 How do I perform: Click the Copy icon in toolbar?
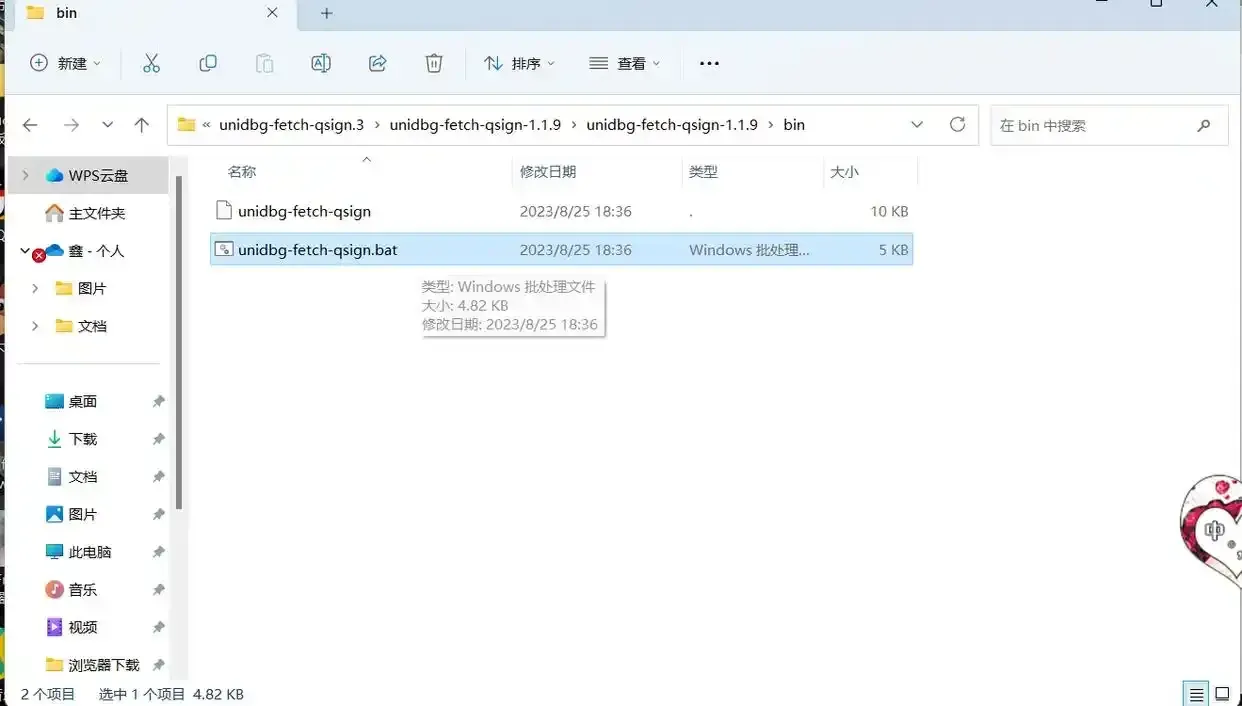(x=208, y=63)
